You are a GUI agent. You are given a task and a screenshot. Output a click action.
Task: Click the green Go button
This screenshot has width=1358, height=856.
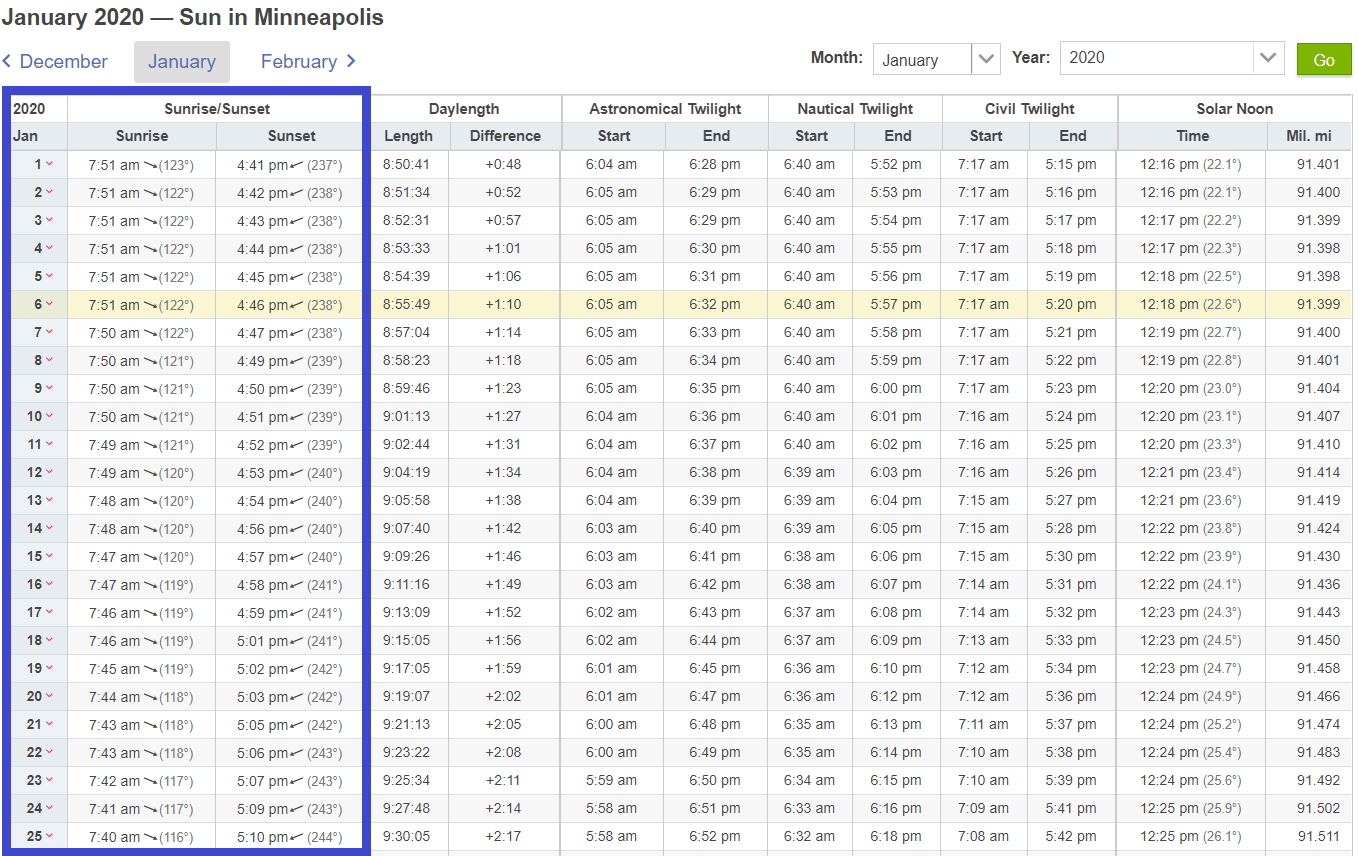tap(1324, 59)
